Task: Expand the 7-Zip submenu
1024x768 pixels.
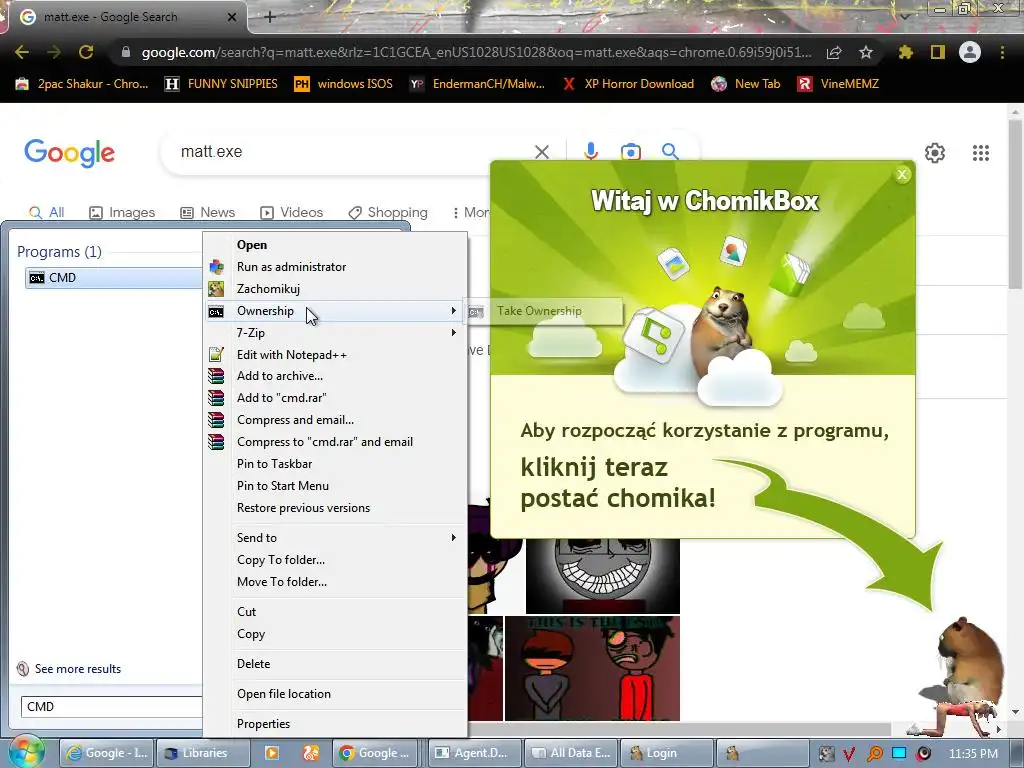Action: tap(335, 333)
